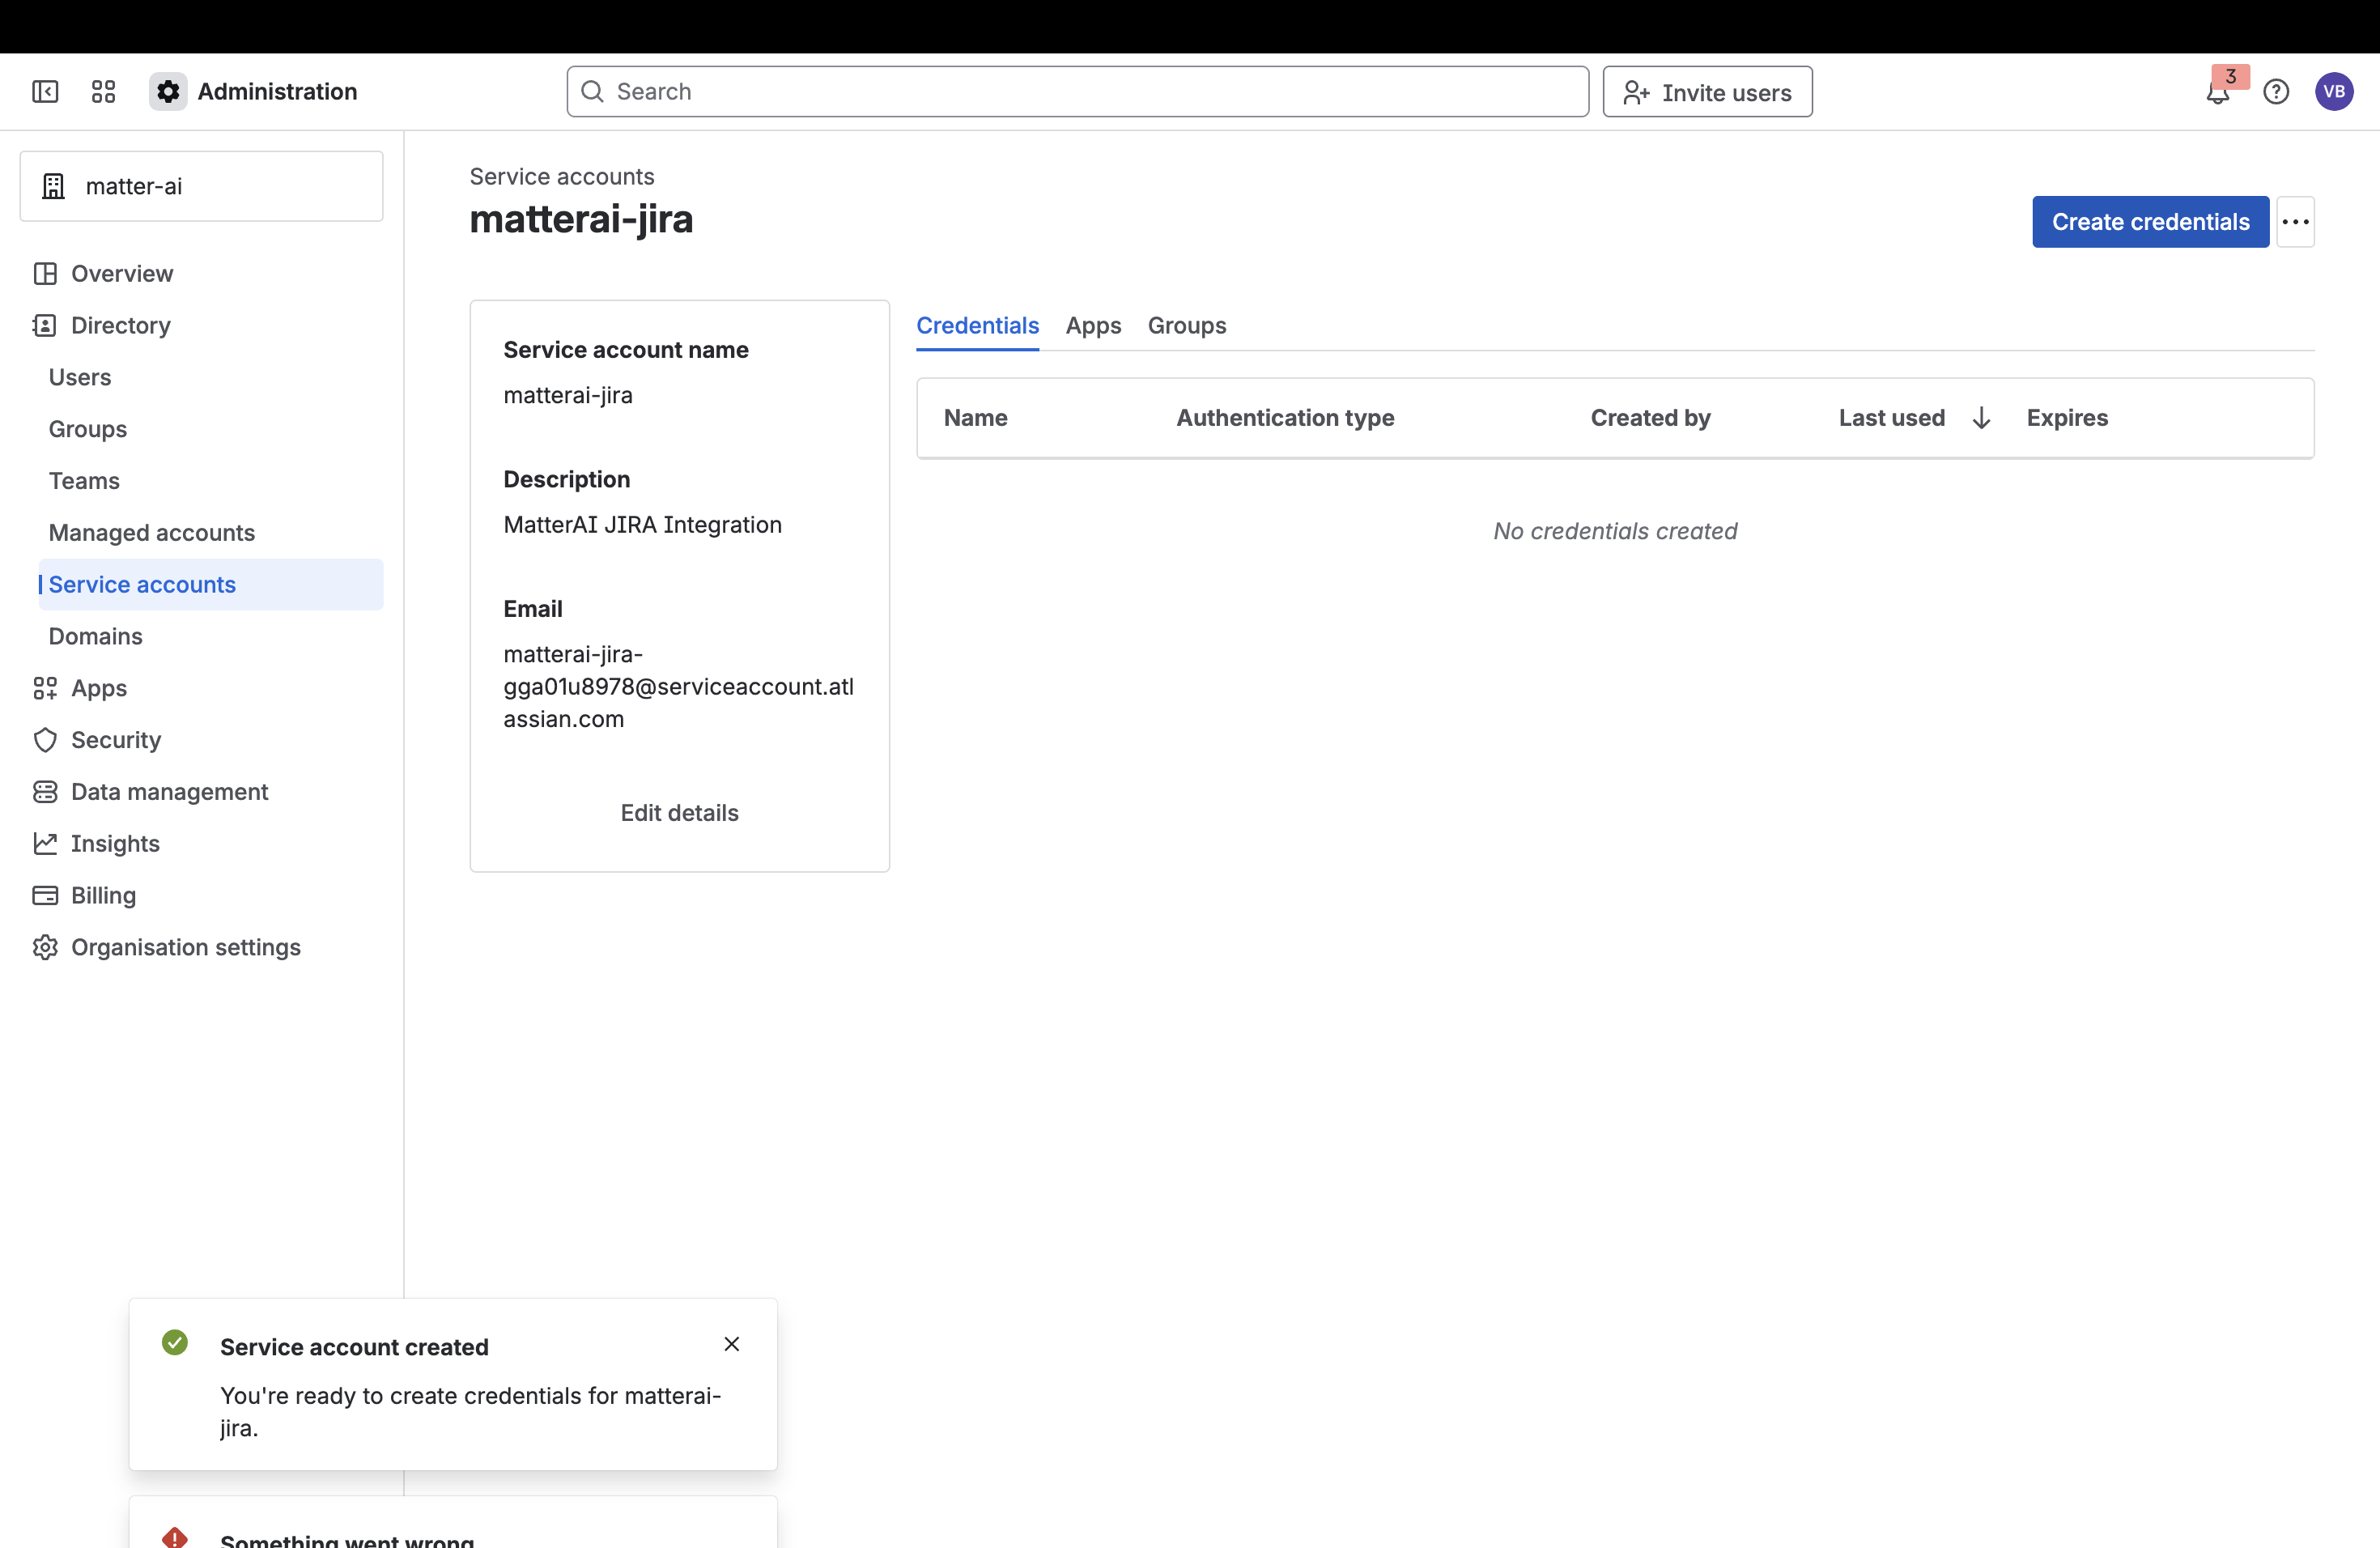Image resolution: width=2380 pixels, height=1548 pixels.
Task: Click the Create credentials button
Action: [x=2150, y=222]
